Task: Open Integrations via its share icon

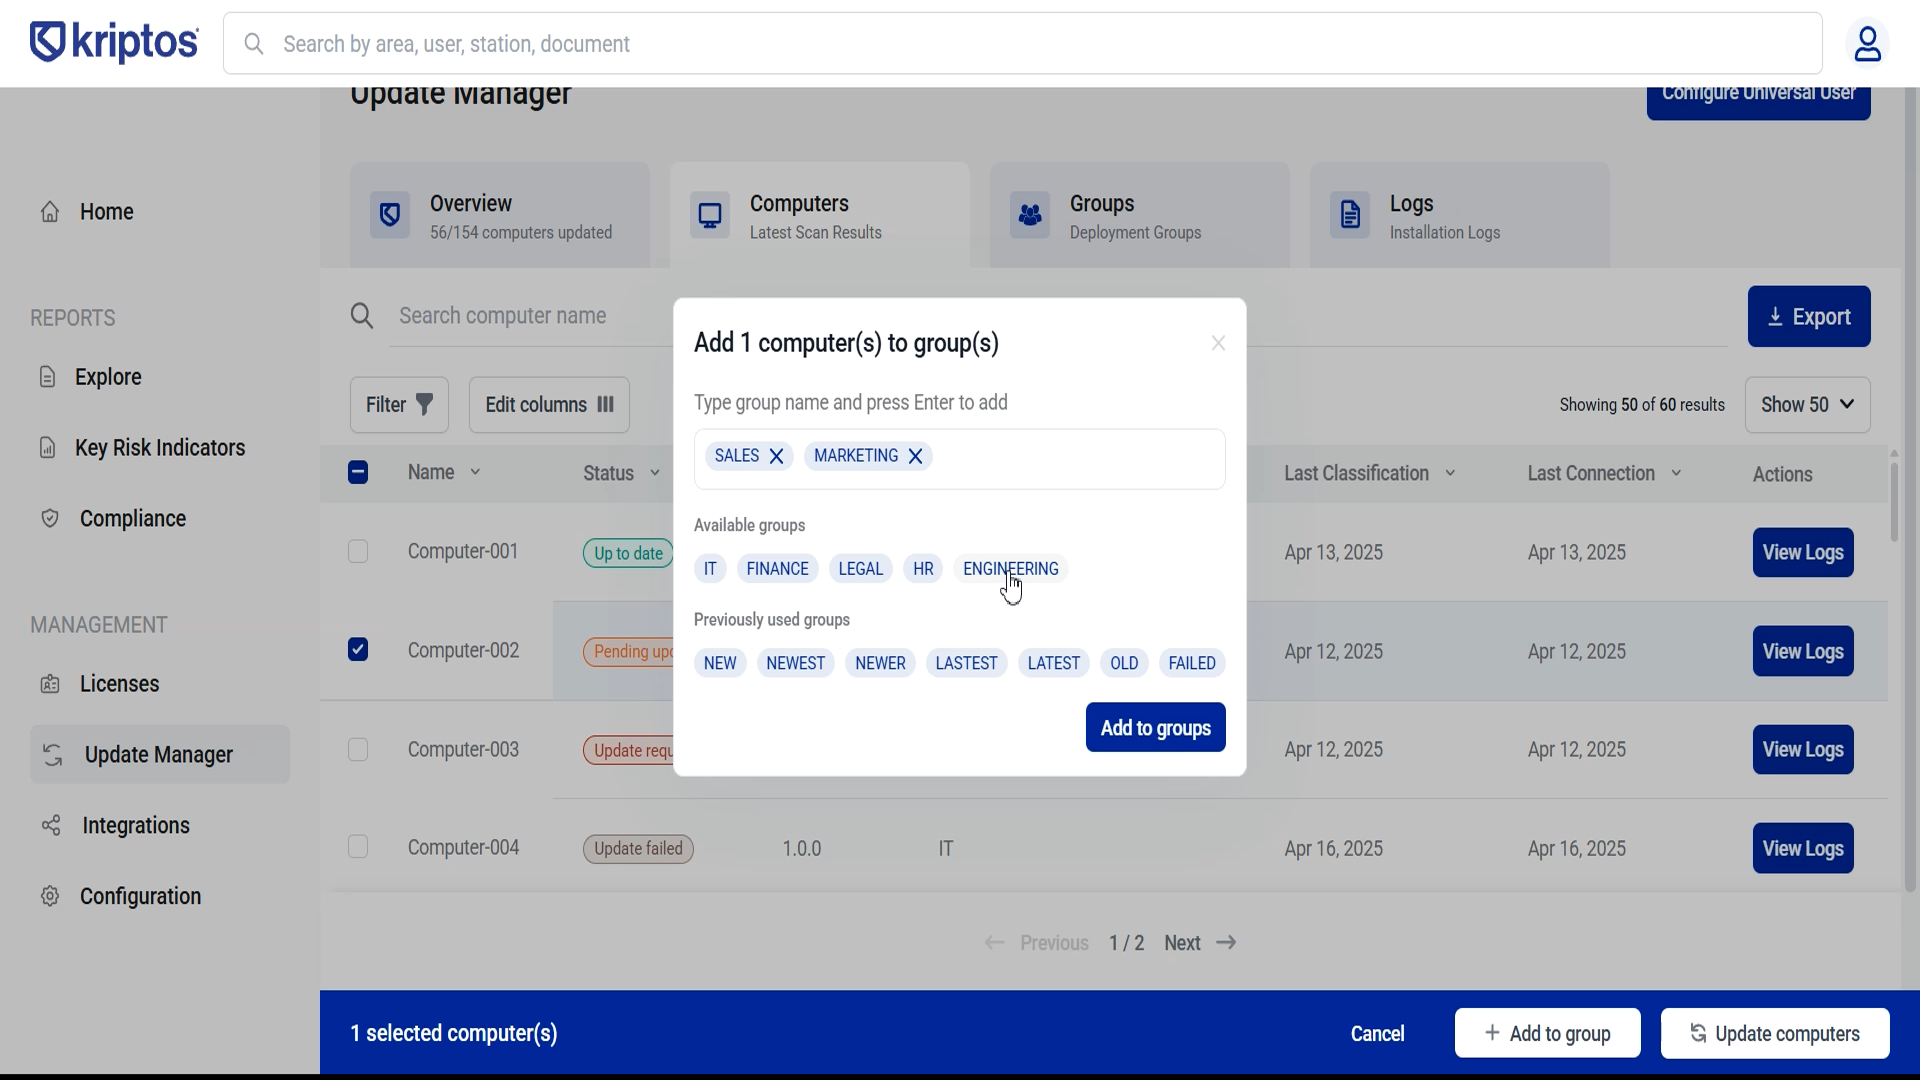Action: click(x=49, y=825)
